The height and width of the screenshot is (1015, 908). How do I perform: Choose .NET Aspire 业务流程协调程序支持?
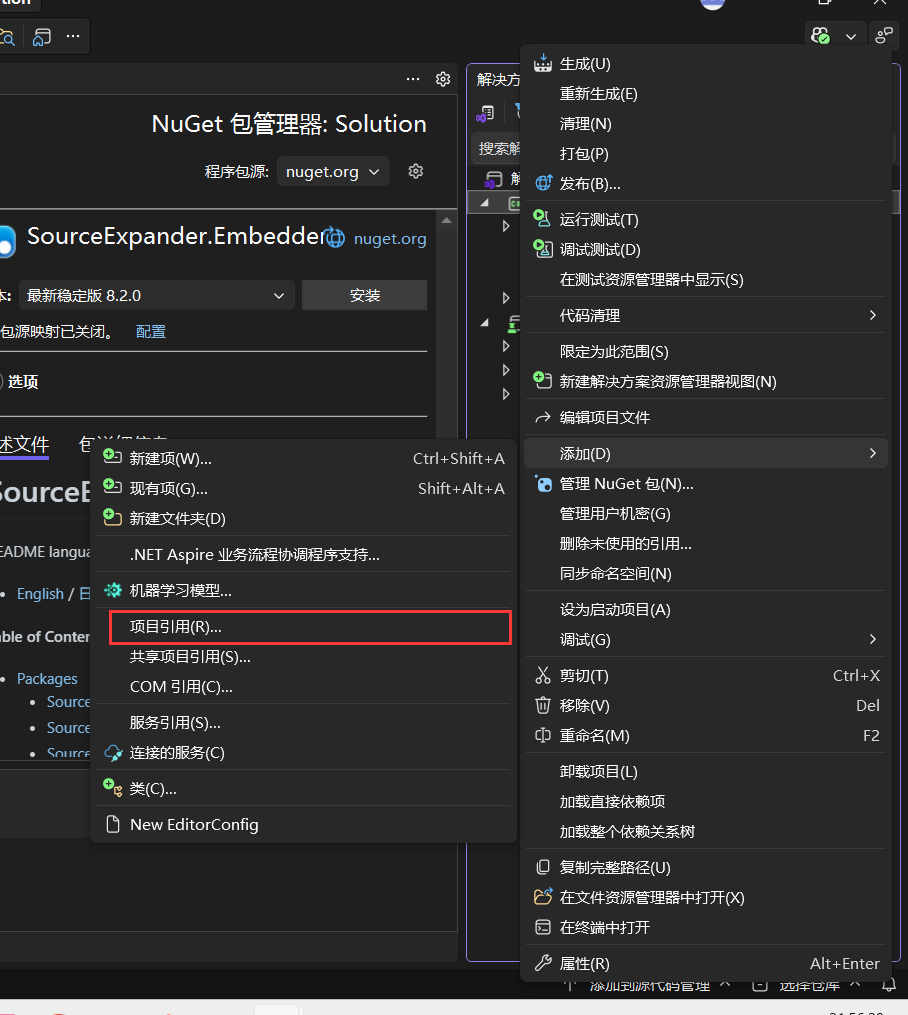[x=304, y=555]
